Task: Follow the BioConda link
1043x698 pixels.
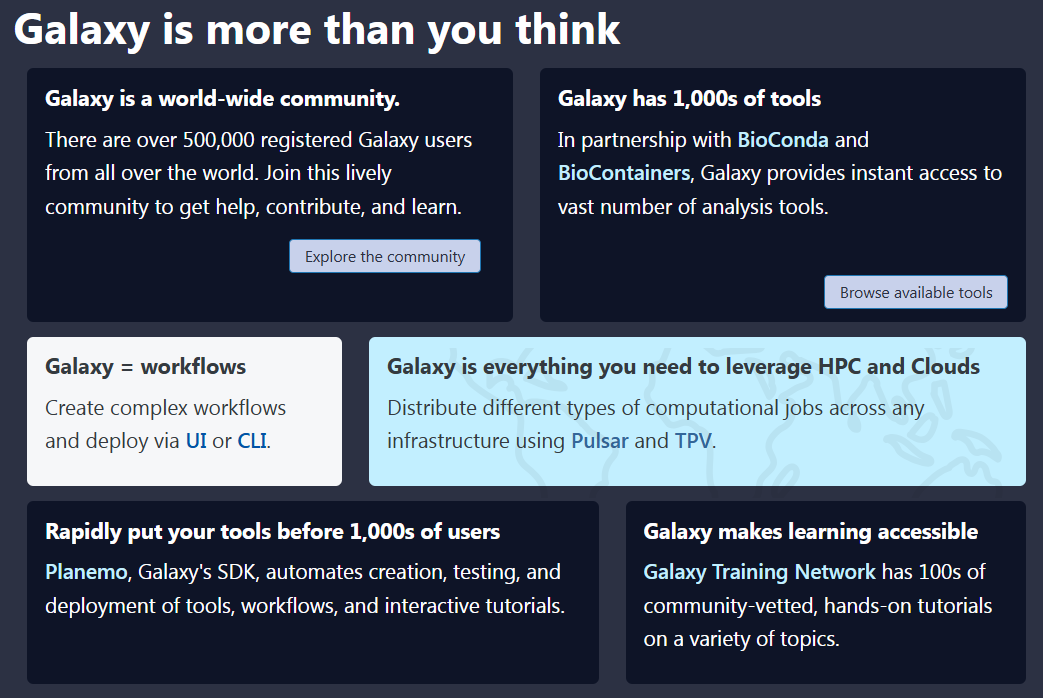Action: point(783,140)
